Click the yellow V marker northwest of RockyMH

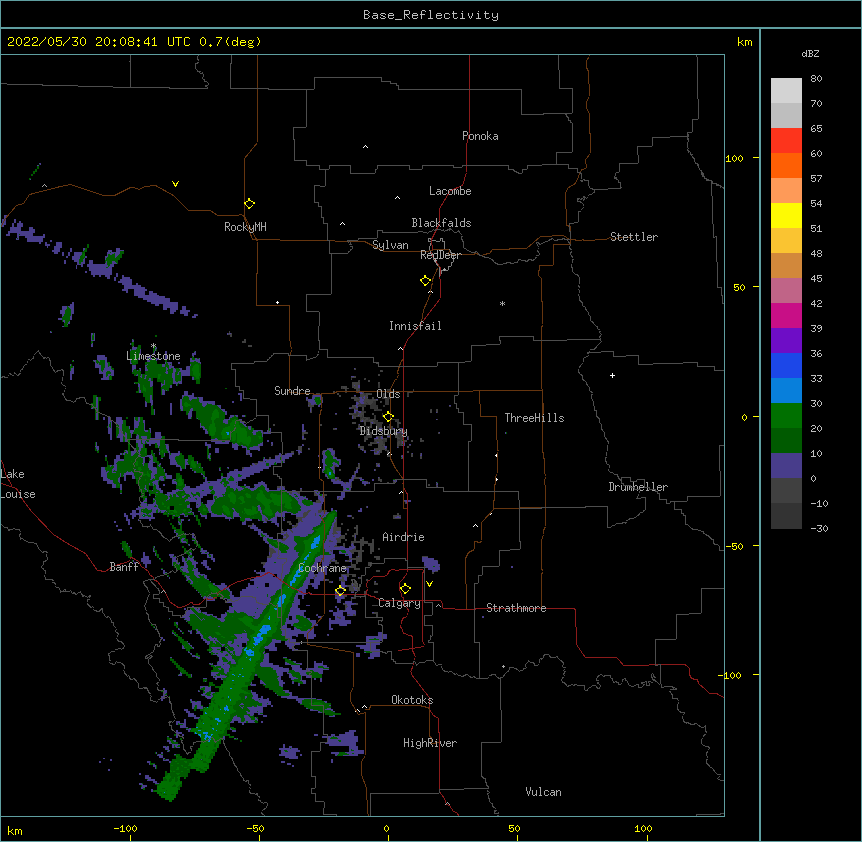(x=175, y=184)
